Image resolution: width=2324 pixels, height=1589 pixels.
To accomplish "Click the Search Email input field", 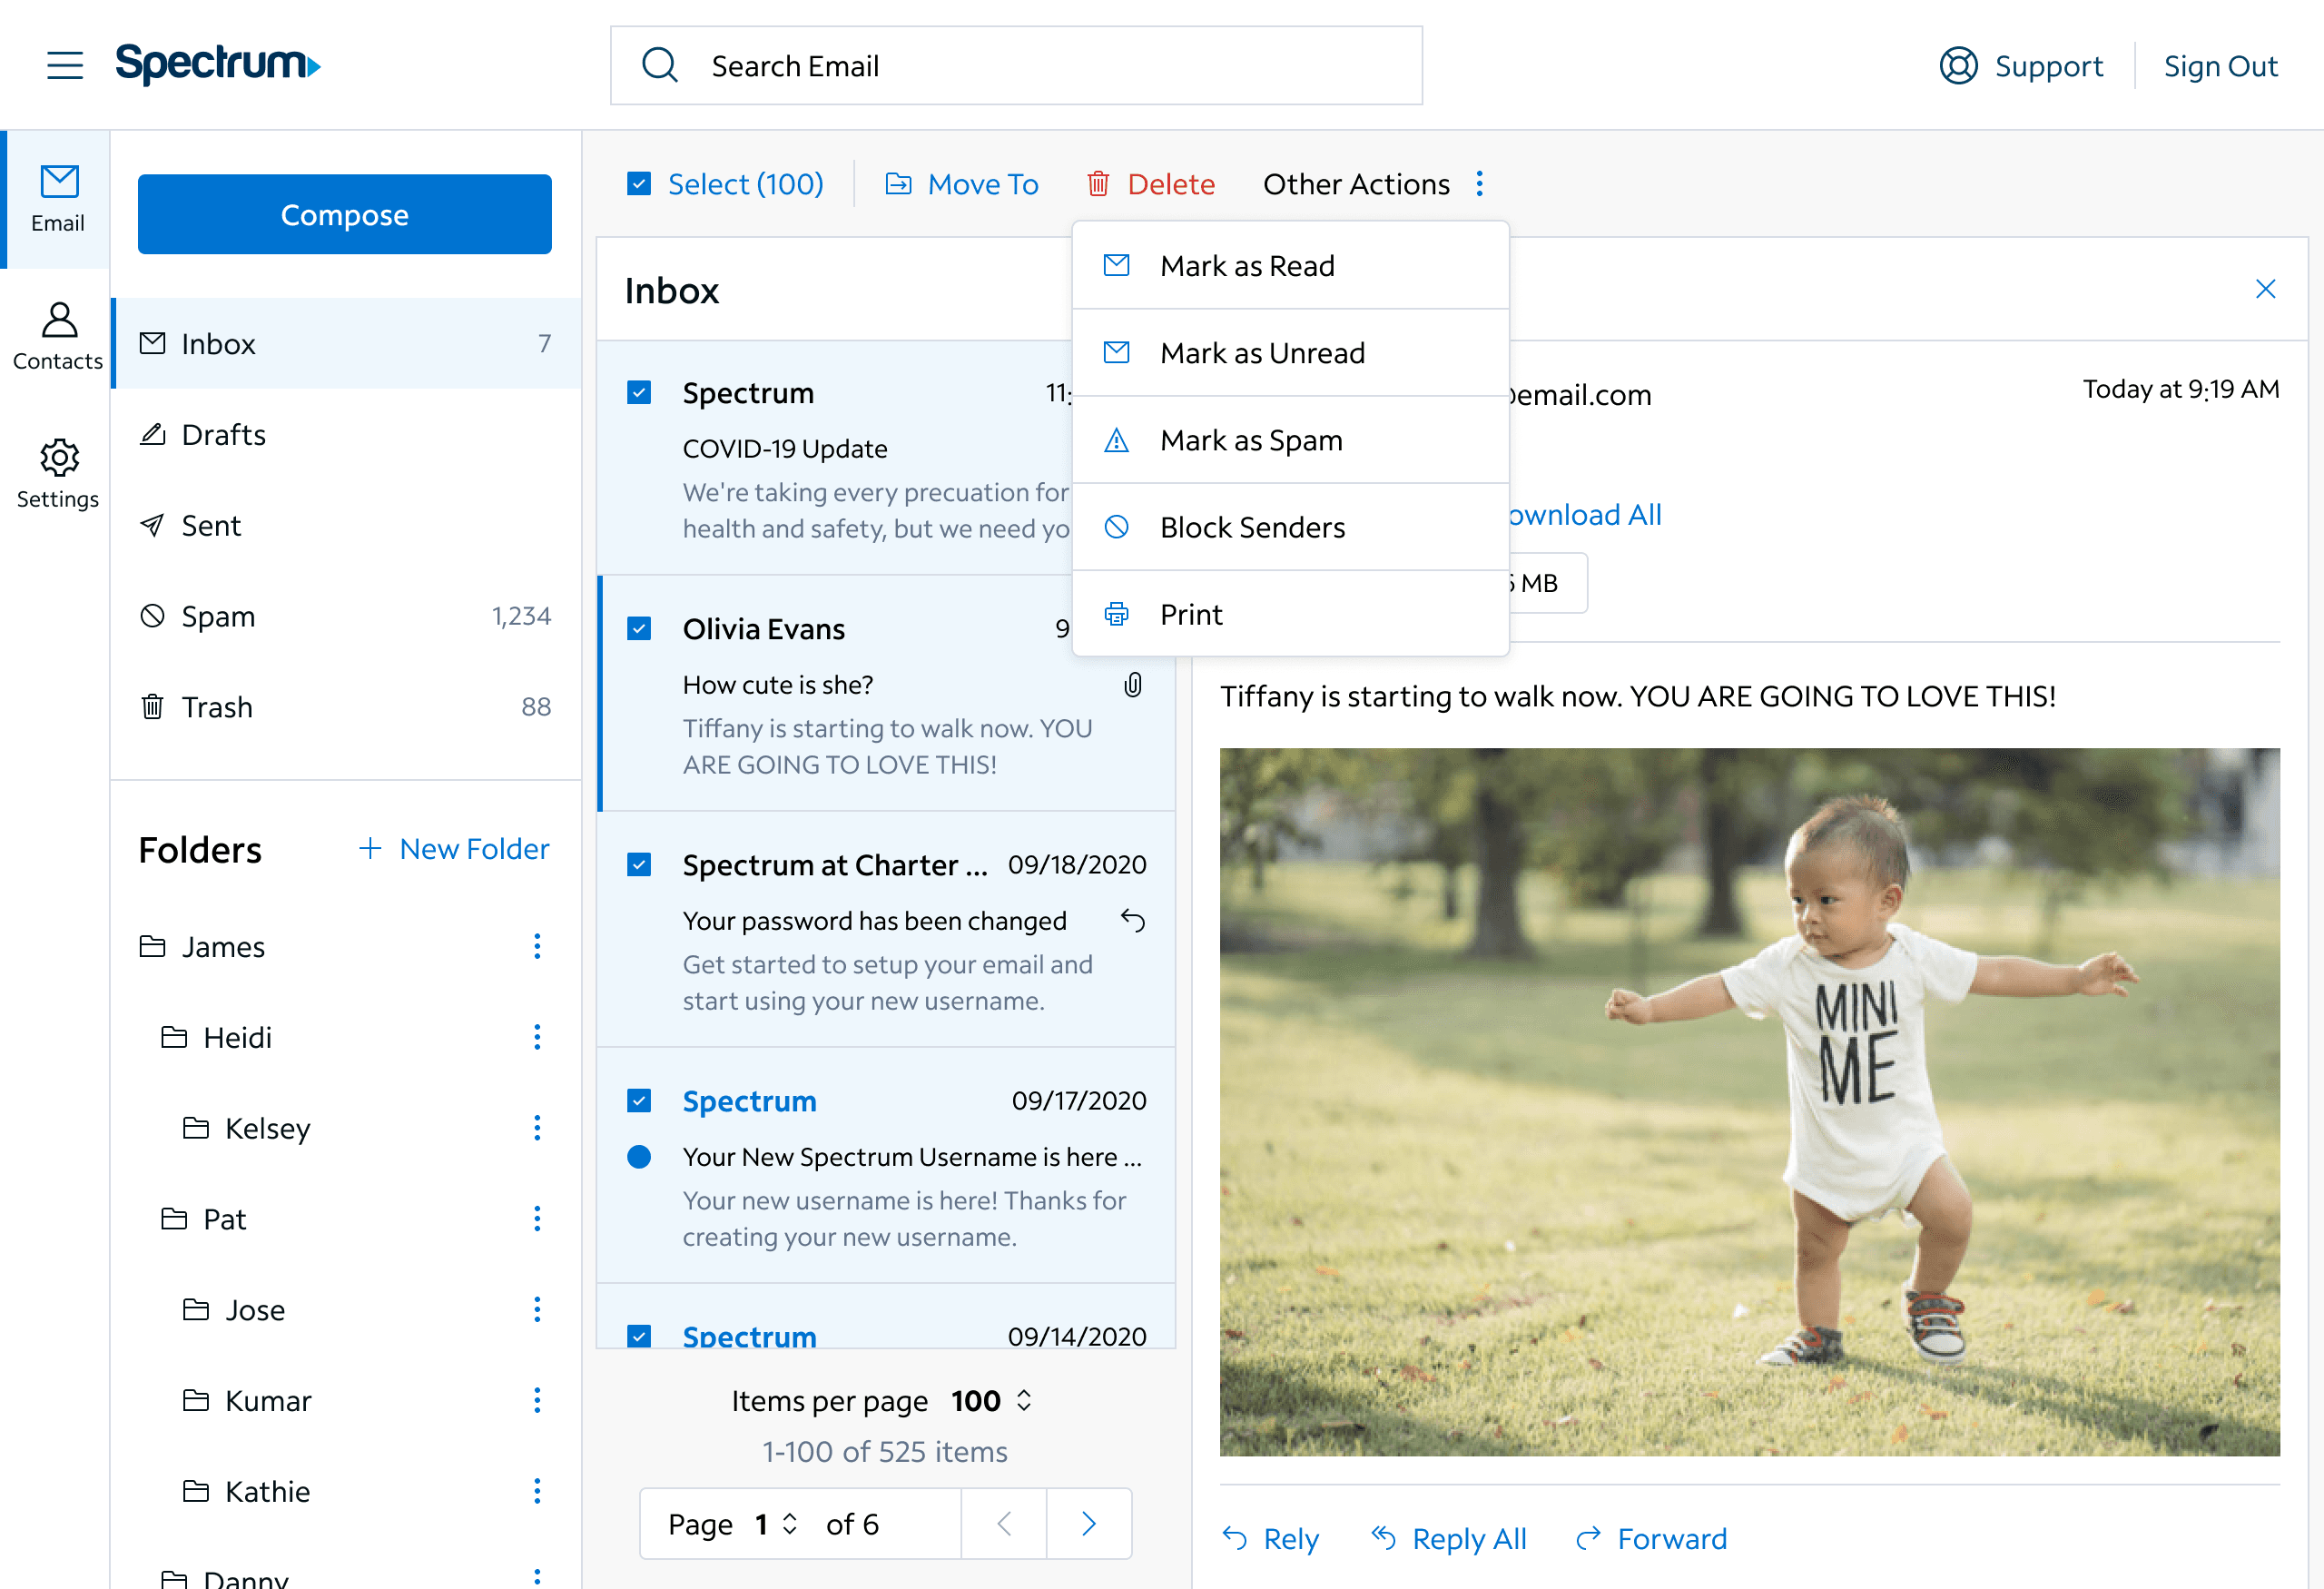I will (x=1016, y=66).
